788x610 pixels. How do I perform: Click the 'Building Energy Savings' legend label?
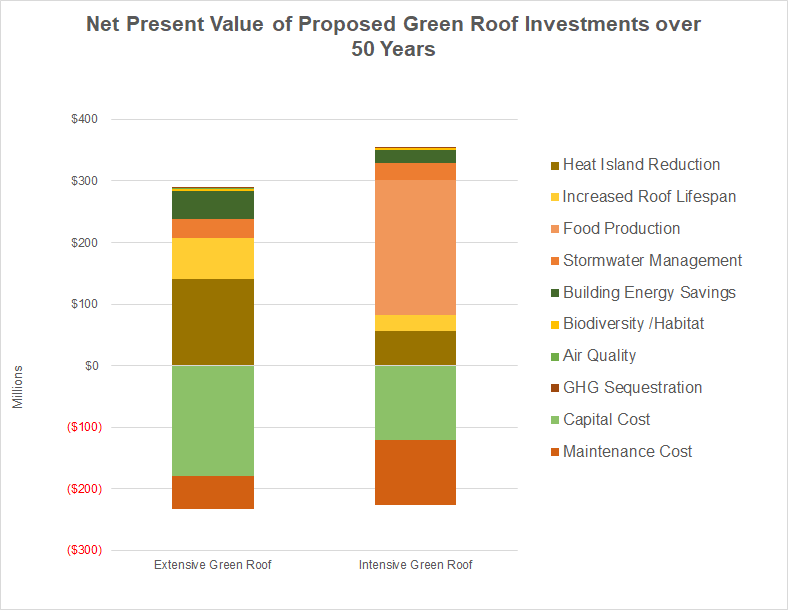(649, 292)
